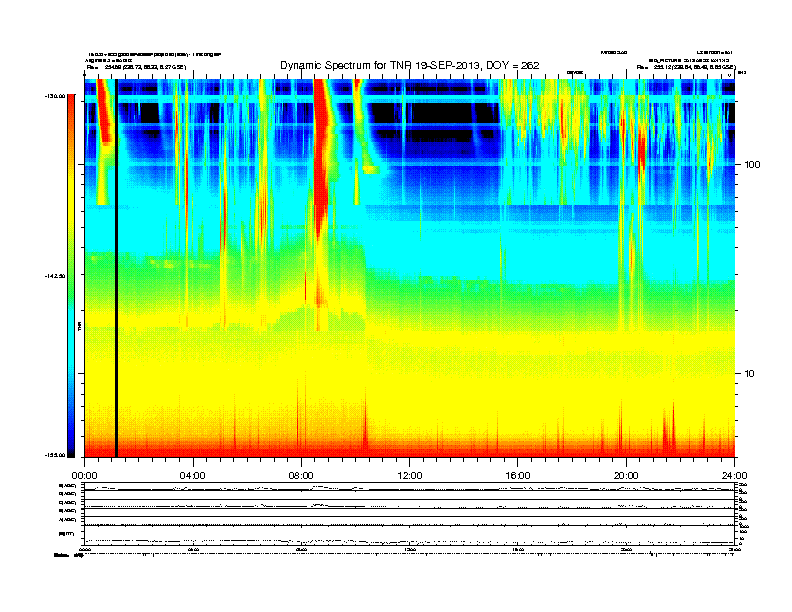Click the 08:00 time axis label
The height and width of the screenshot is (612, 792).
click(x=302, y=475)
